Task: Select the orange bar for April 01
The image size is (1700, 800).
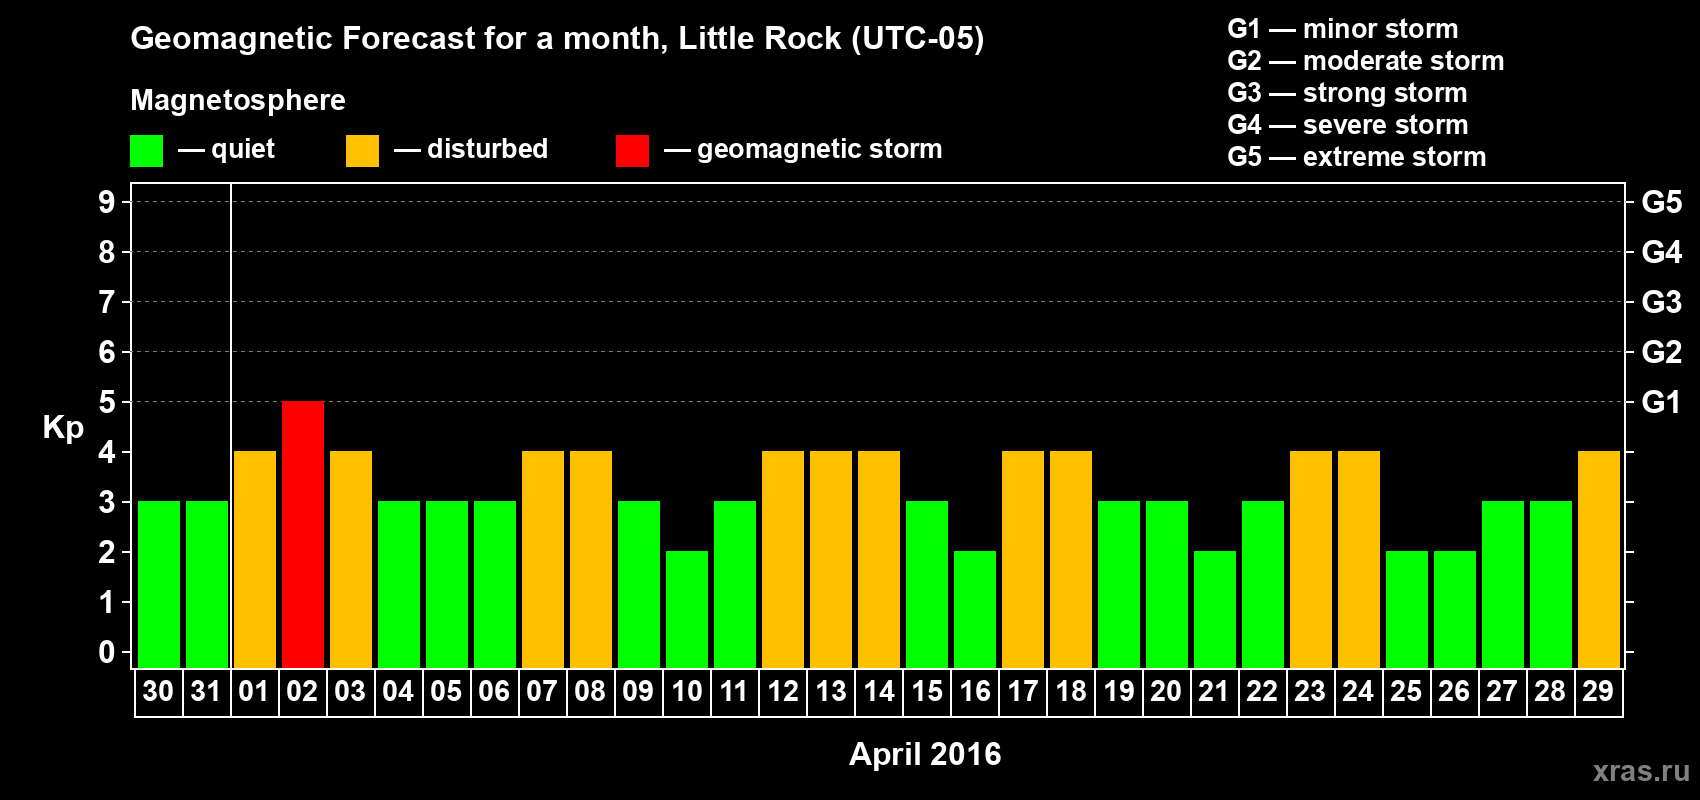Action: [255, 559]
